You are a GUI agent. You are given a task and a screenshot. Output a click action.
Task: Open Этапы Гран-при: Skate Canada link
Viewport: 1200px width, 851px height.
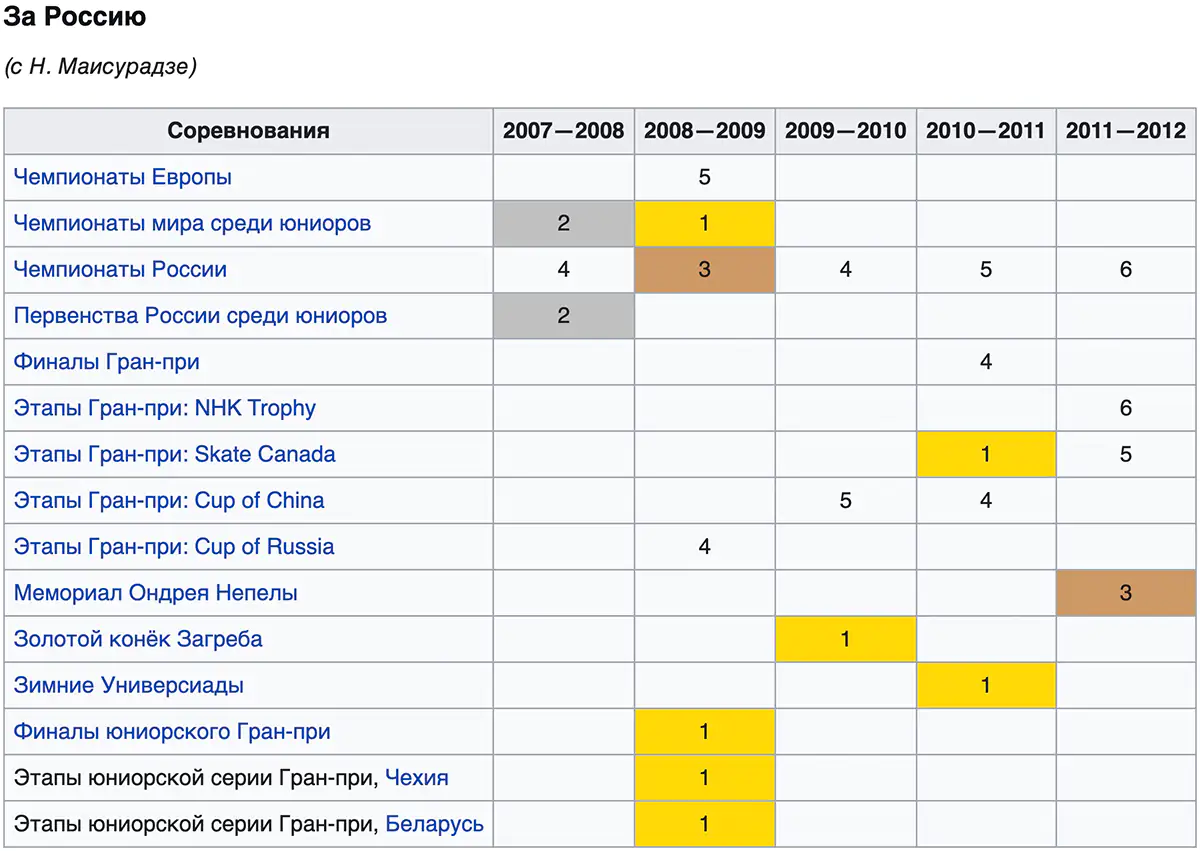pyautogui.click(x=175, y=455)
